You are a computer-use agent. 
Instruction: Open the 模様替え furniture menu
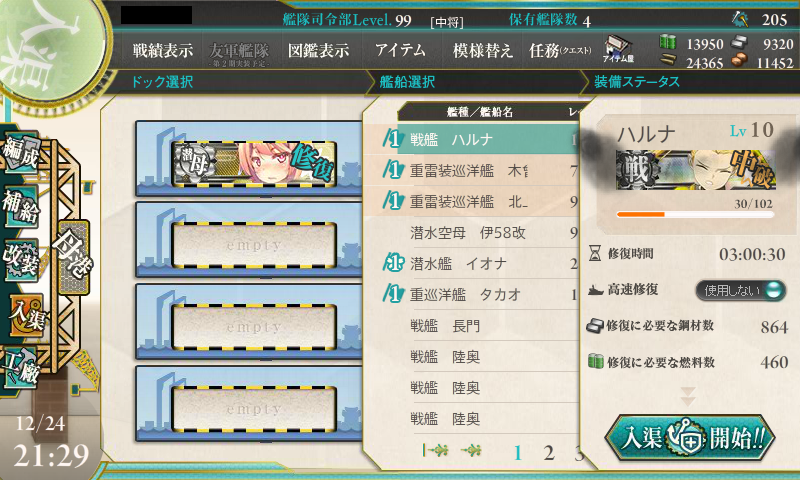[x=482, y=50]
